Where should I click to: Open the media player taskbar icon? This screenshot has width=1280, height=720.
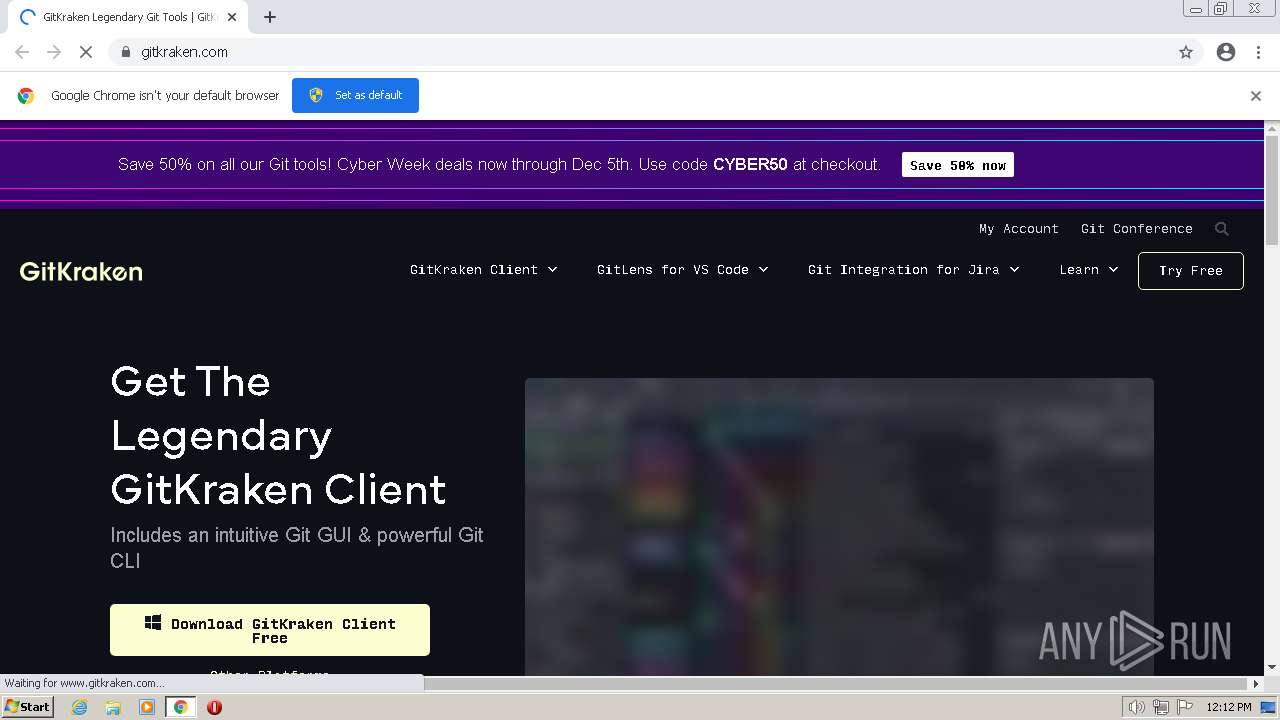pyautogui.click(x=147, y=707)
